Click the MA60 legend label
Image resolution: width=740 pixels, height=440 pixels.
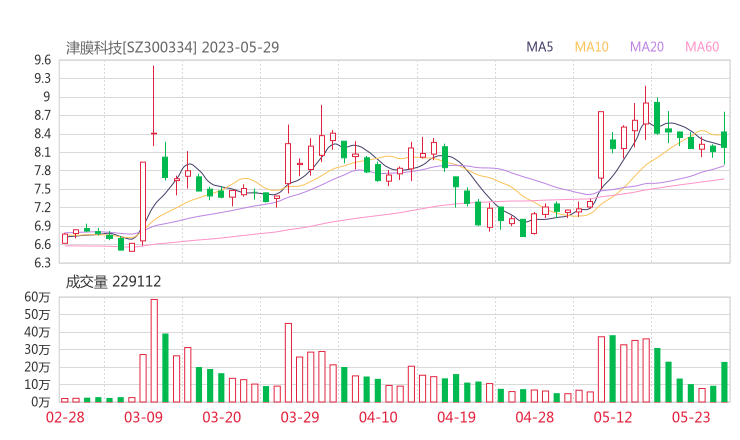point(702,47)
